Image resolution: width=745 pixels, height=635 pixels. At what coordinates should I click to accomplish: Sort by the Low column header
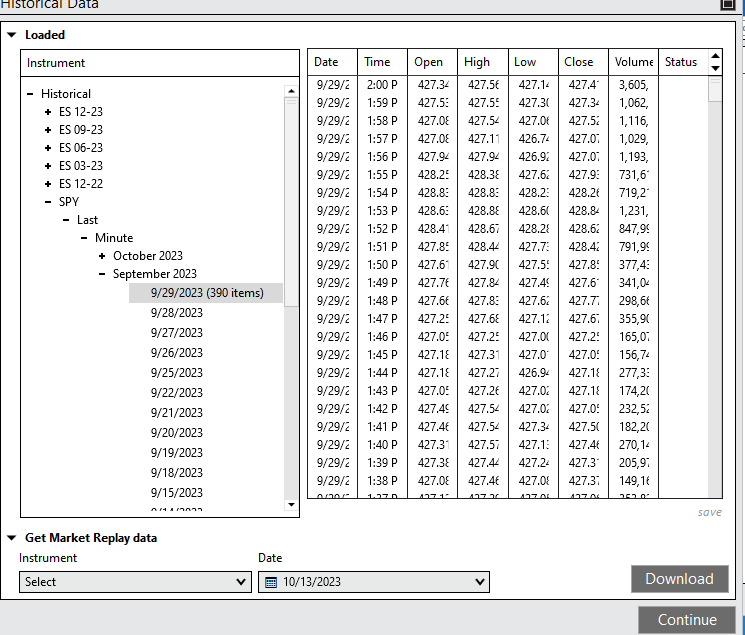pyautogui.click(x=533, y=62)
